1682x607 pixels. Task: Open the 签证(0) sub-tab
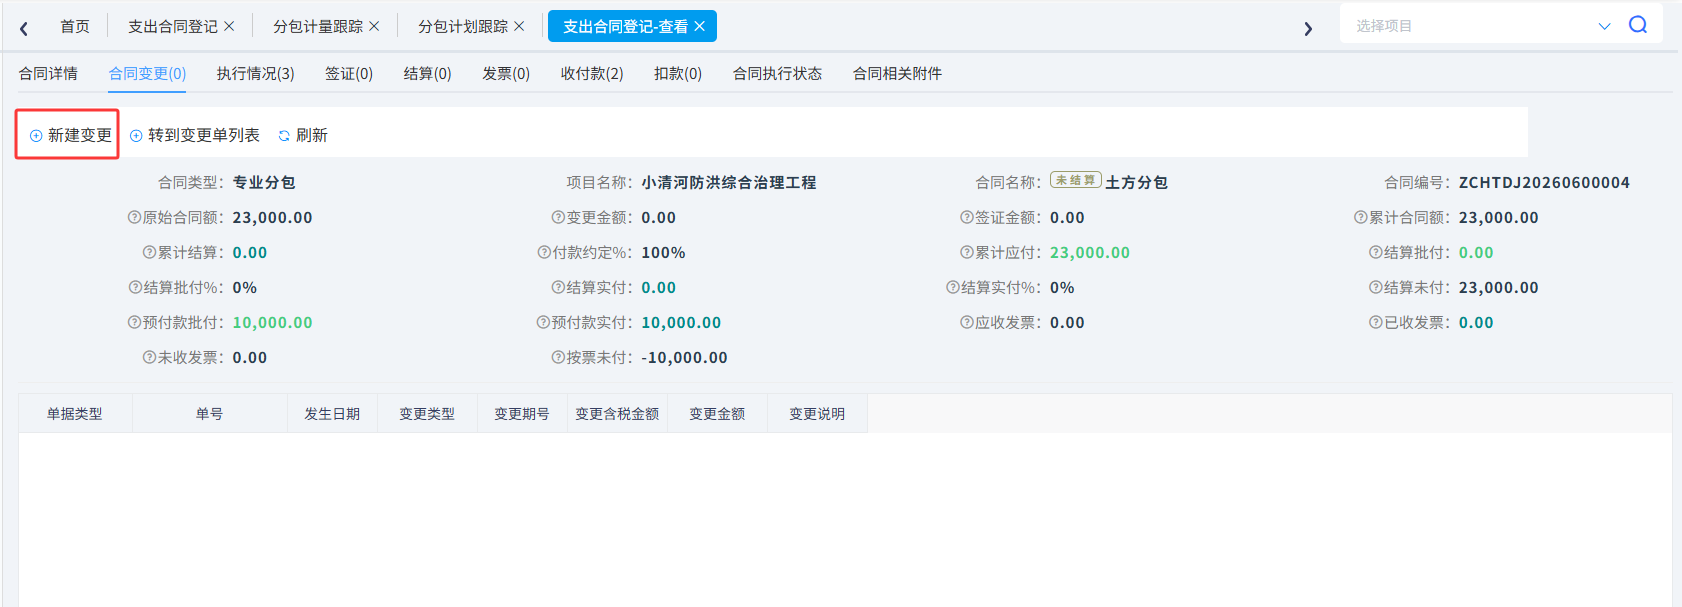(x=349, y=73)
